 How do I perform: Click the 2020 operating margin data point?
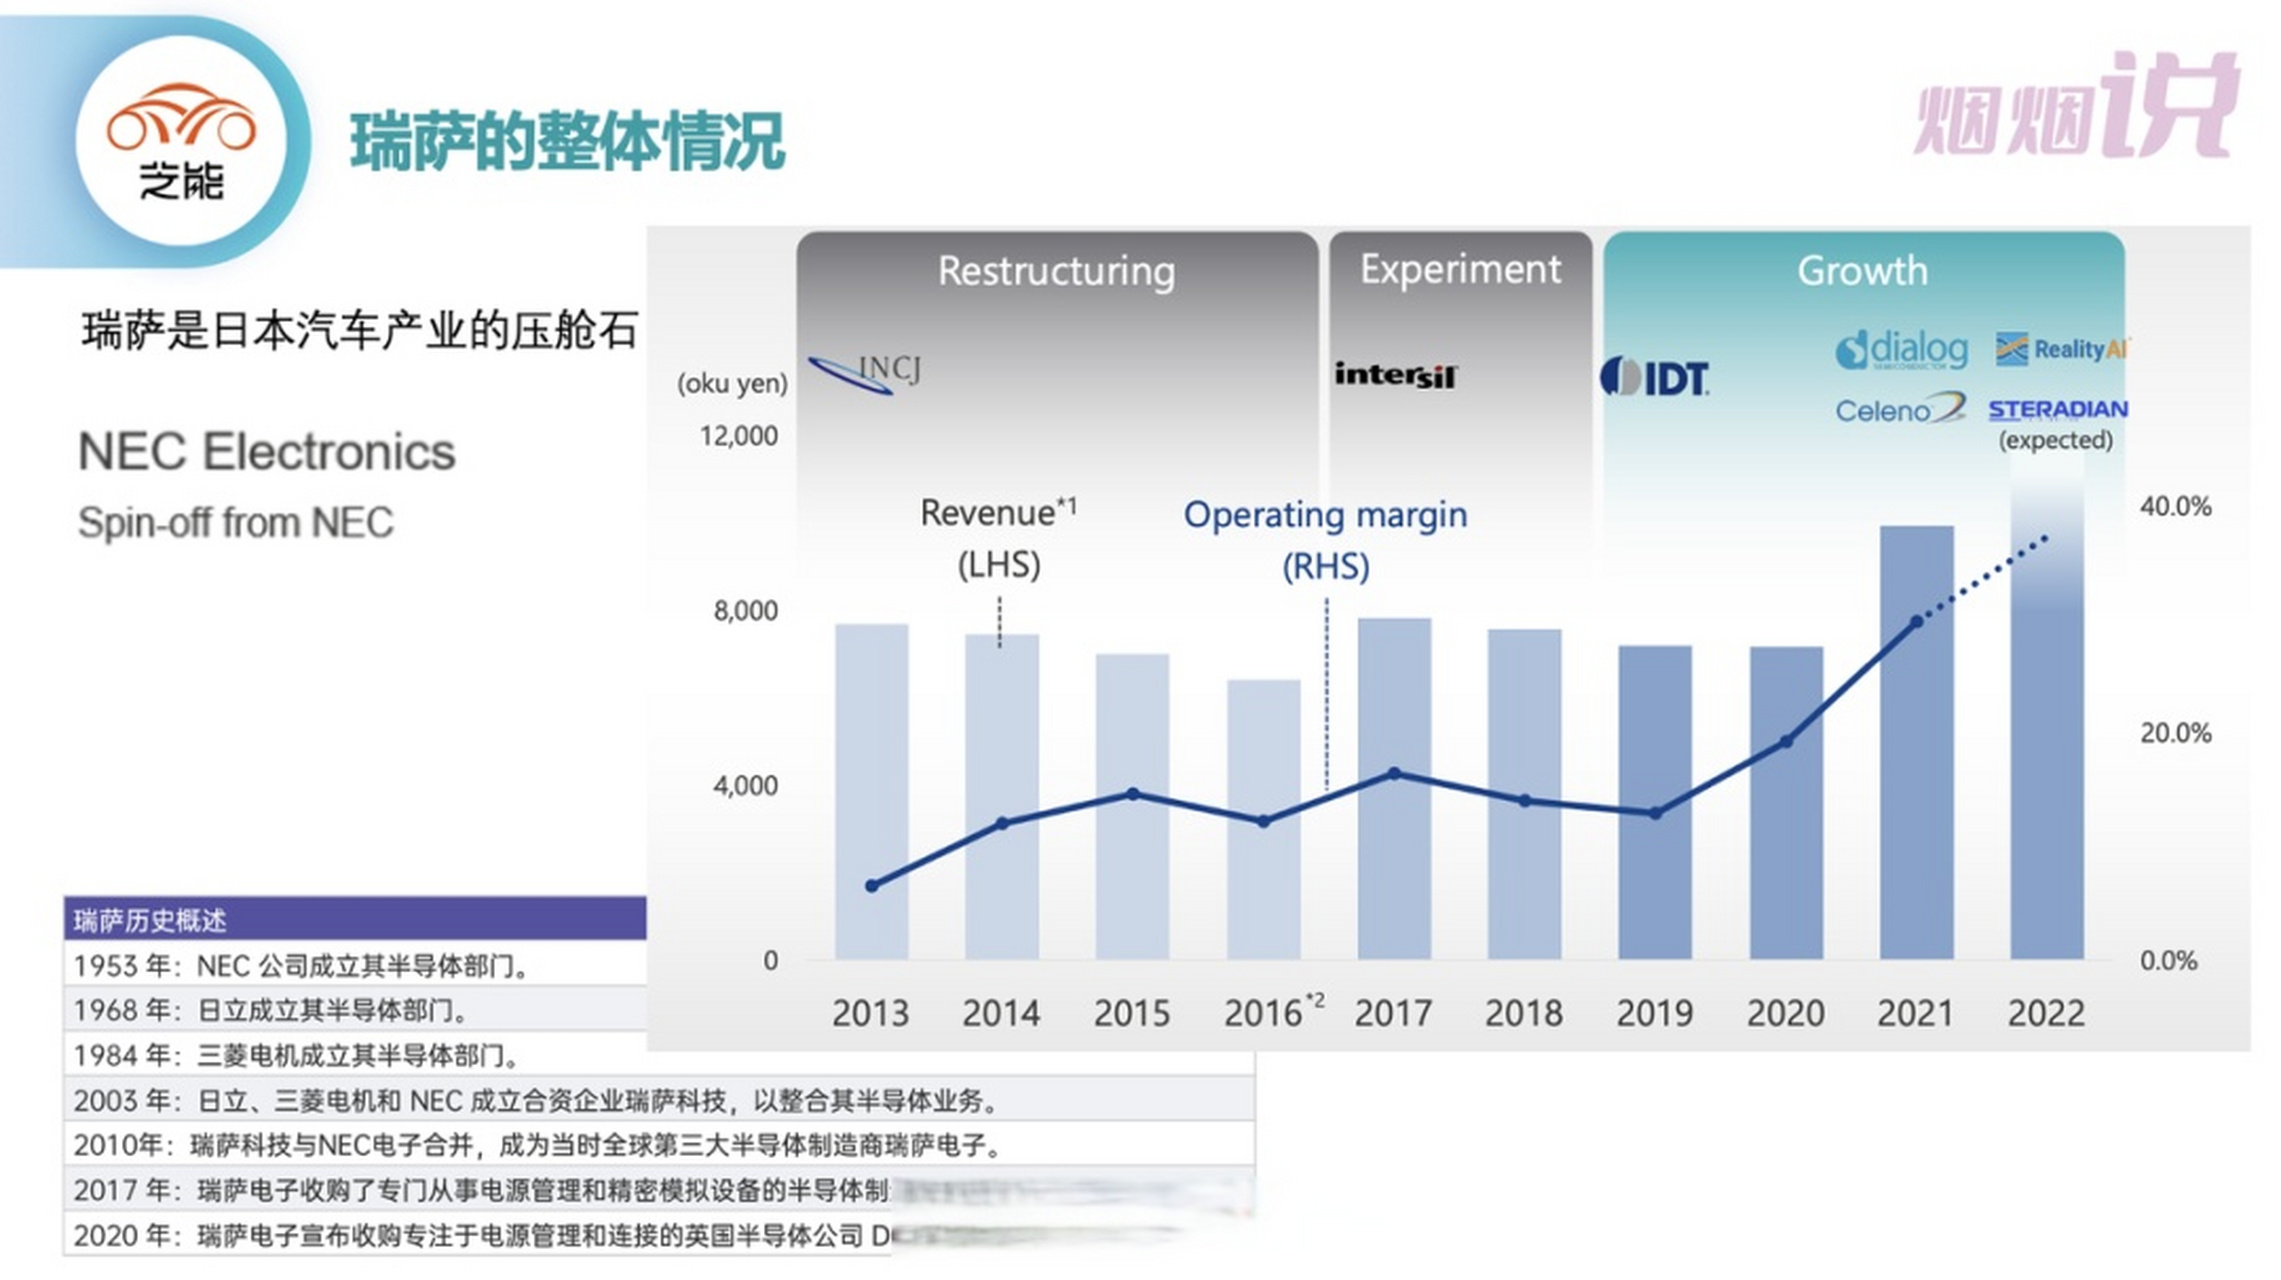(x=1787, y=742)
